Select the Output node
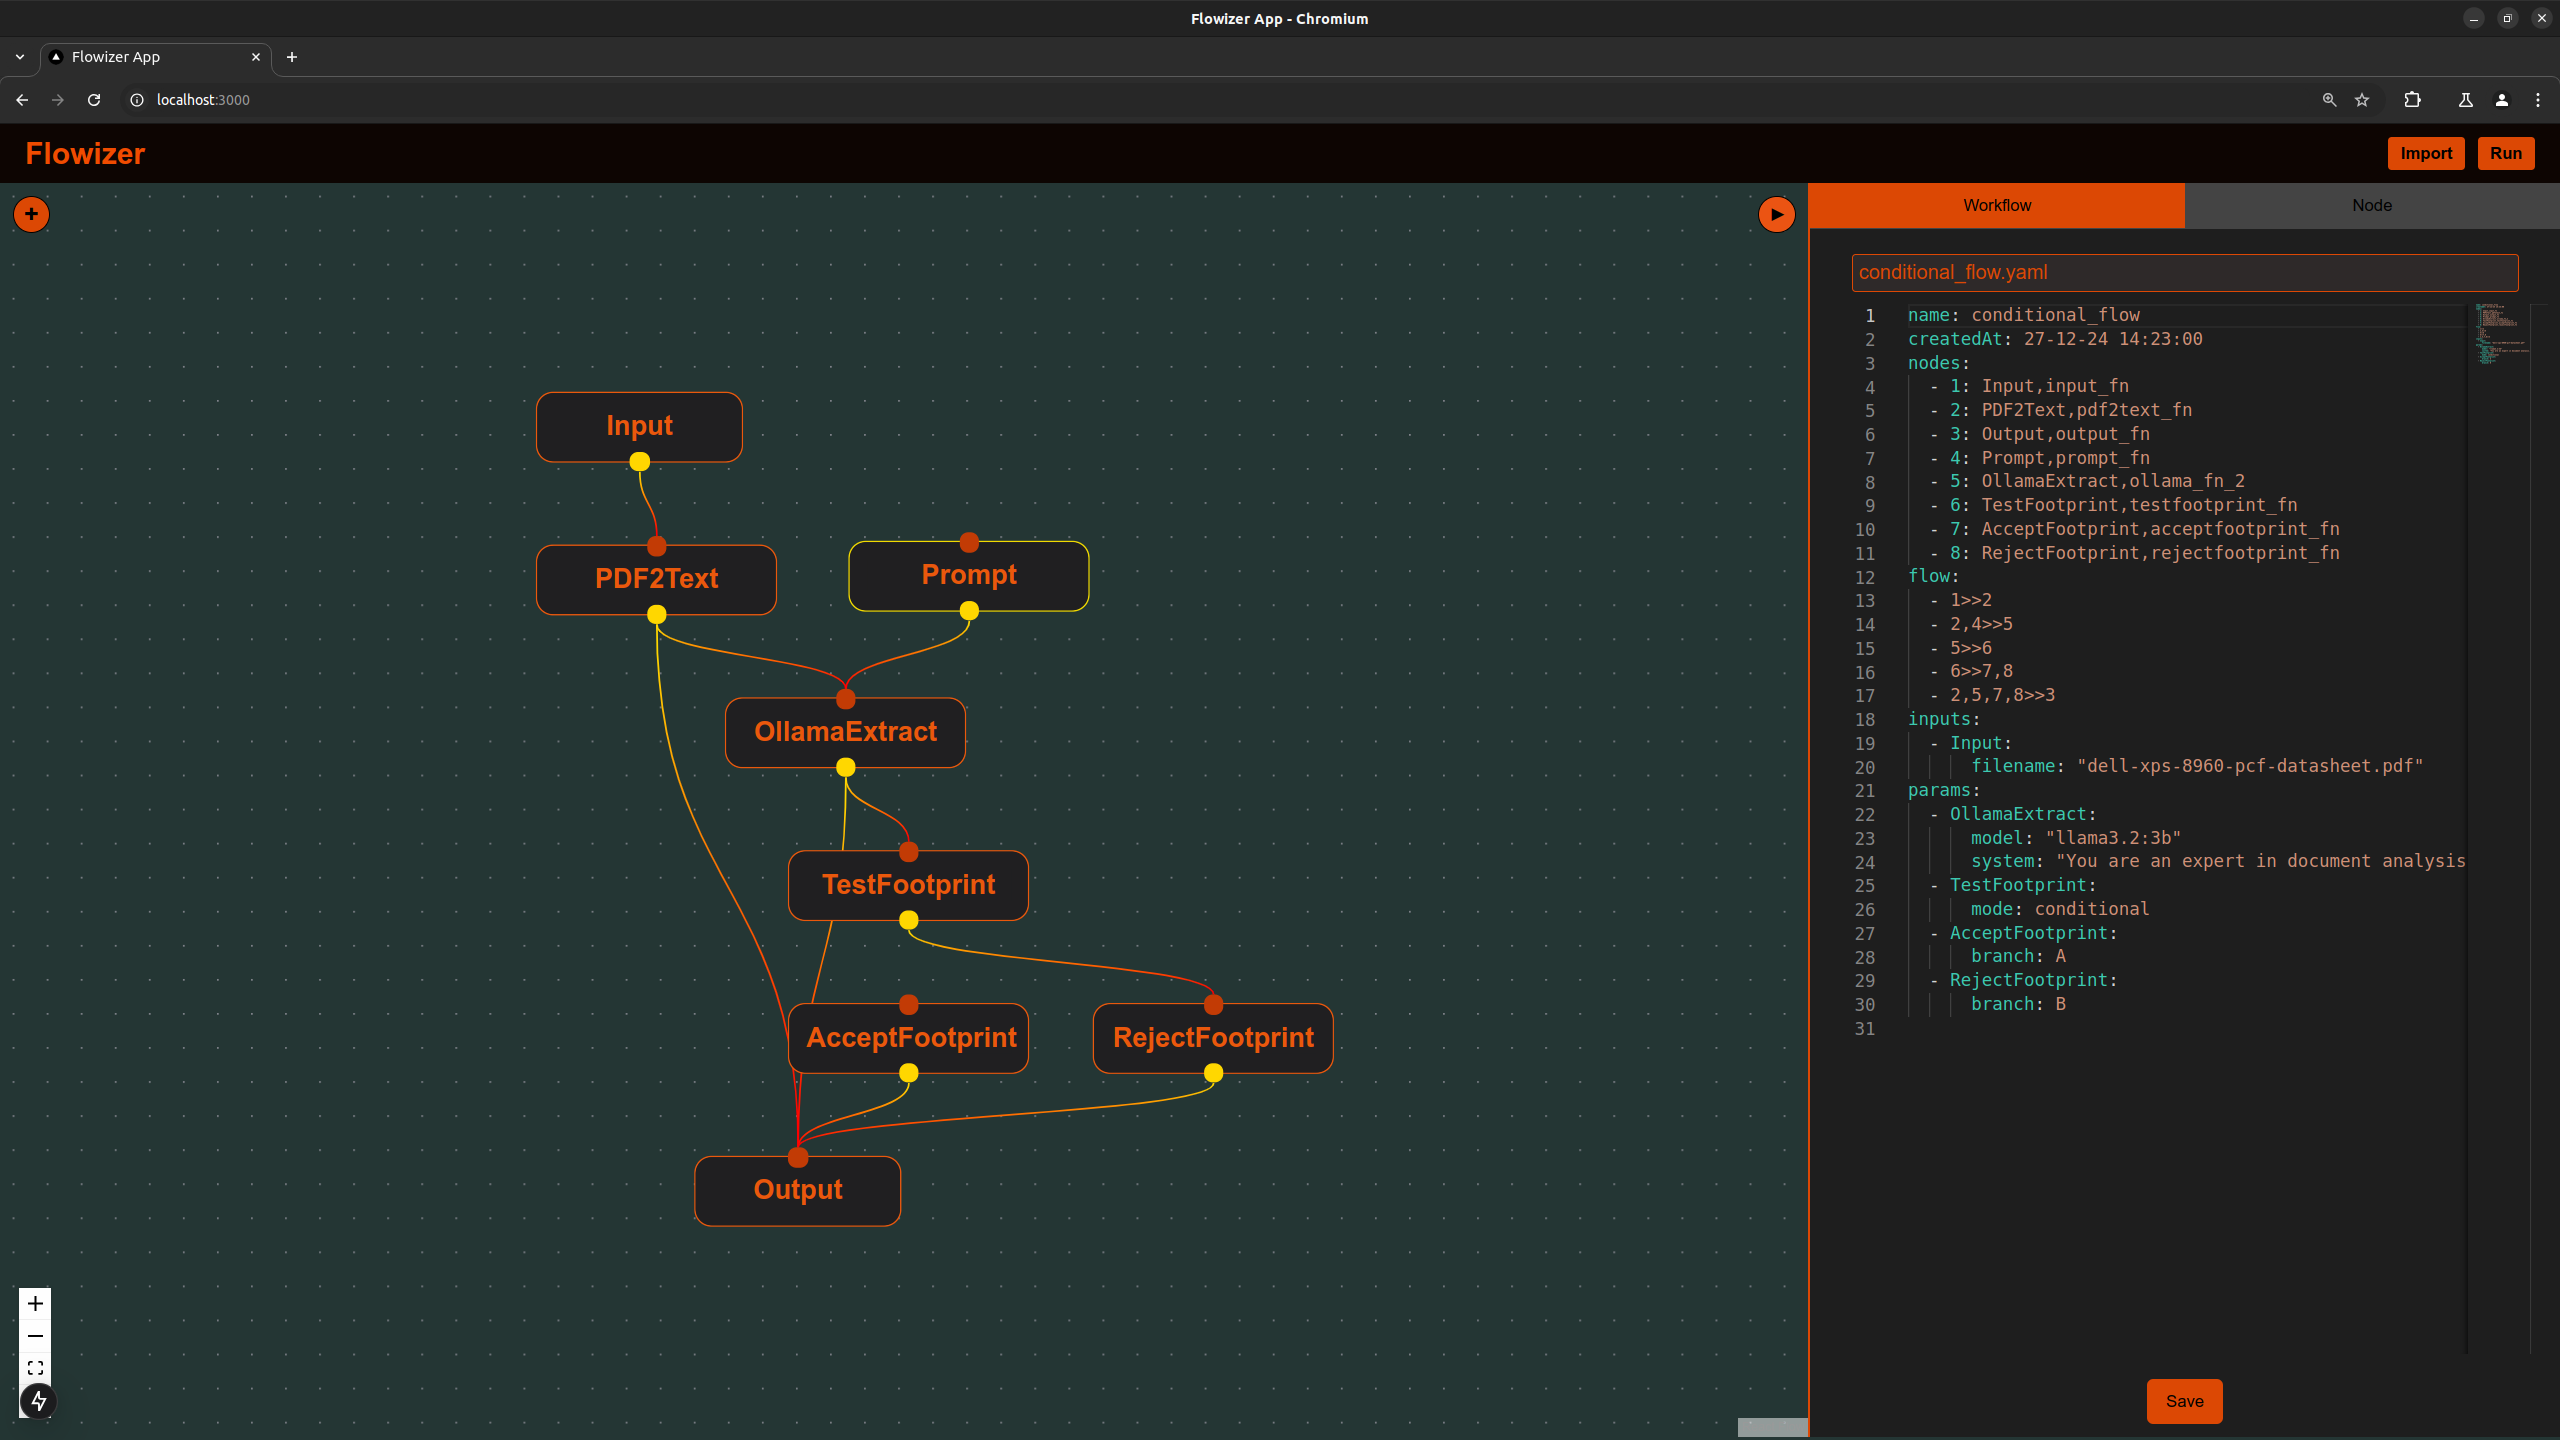This screenshot has width=2560, height=1440. pos(797,1191)
